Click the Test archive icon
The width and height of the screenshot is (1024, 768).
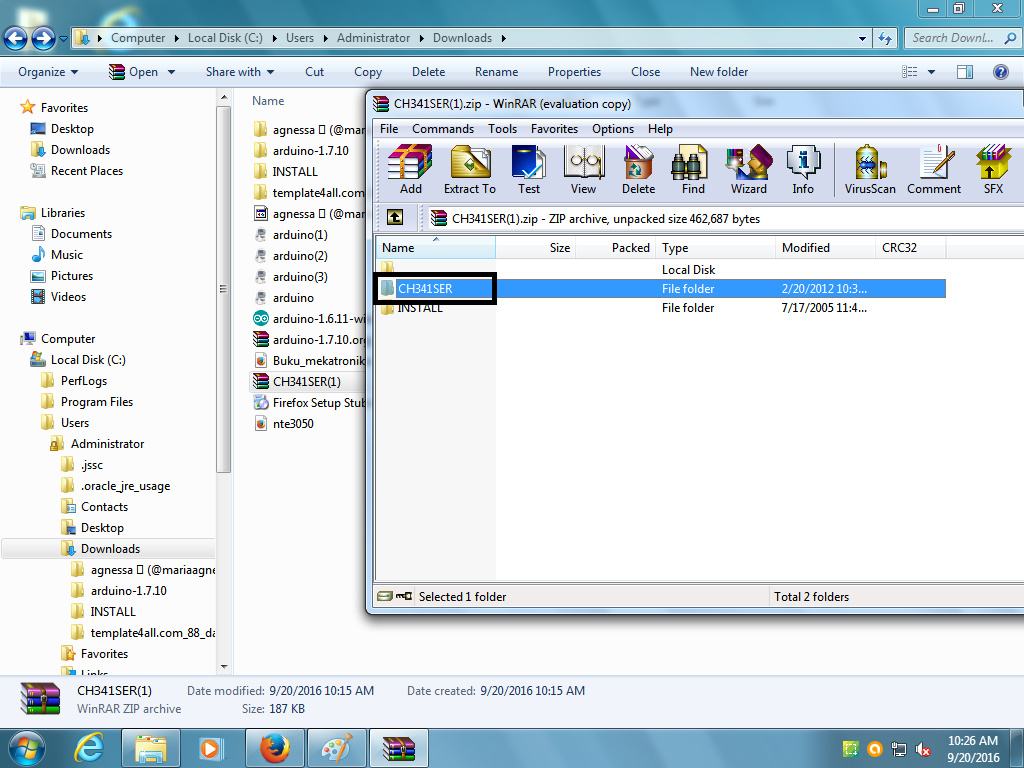[x=528, y=169]
